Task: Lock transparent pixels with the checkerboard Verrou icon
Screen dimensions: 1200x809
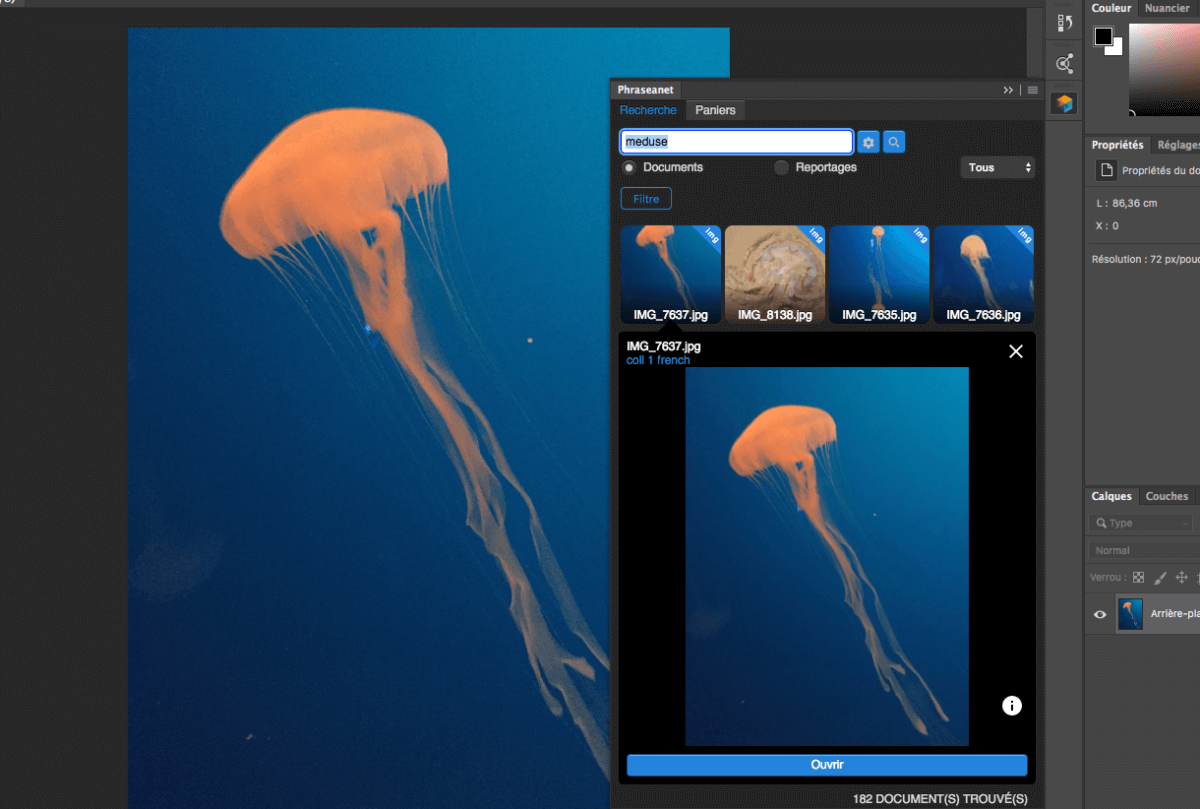Action: pos(1138,577)
